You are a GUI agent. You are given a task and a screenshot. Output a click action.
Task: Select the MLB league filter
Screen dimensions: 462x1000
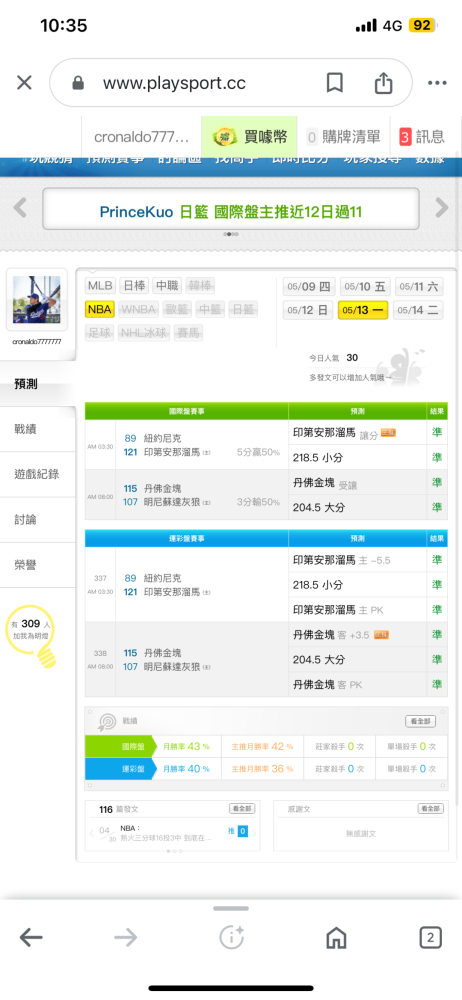pos(101,286)
